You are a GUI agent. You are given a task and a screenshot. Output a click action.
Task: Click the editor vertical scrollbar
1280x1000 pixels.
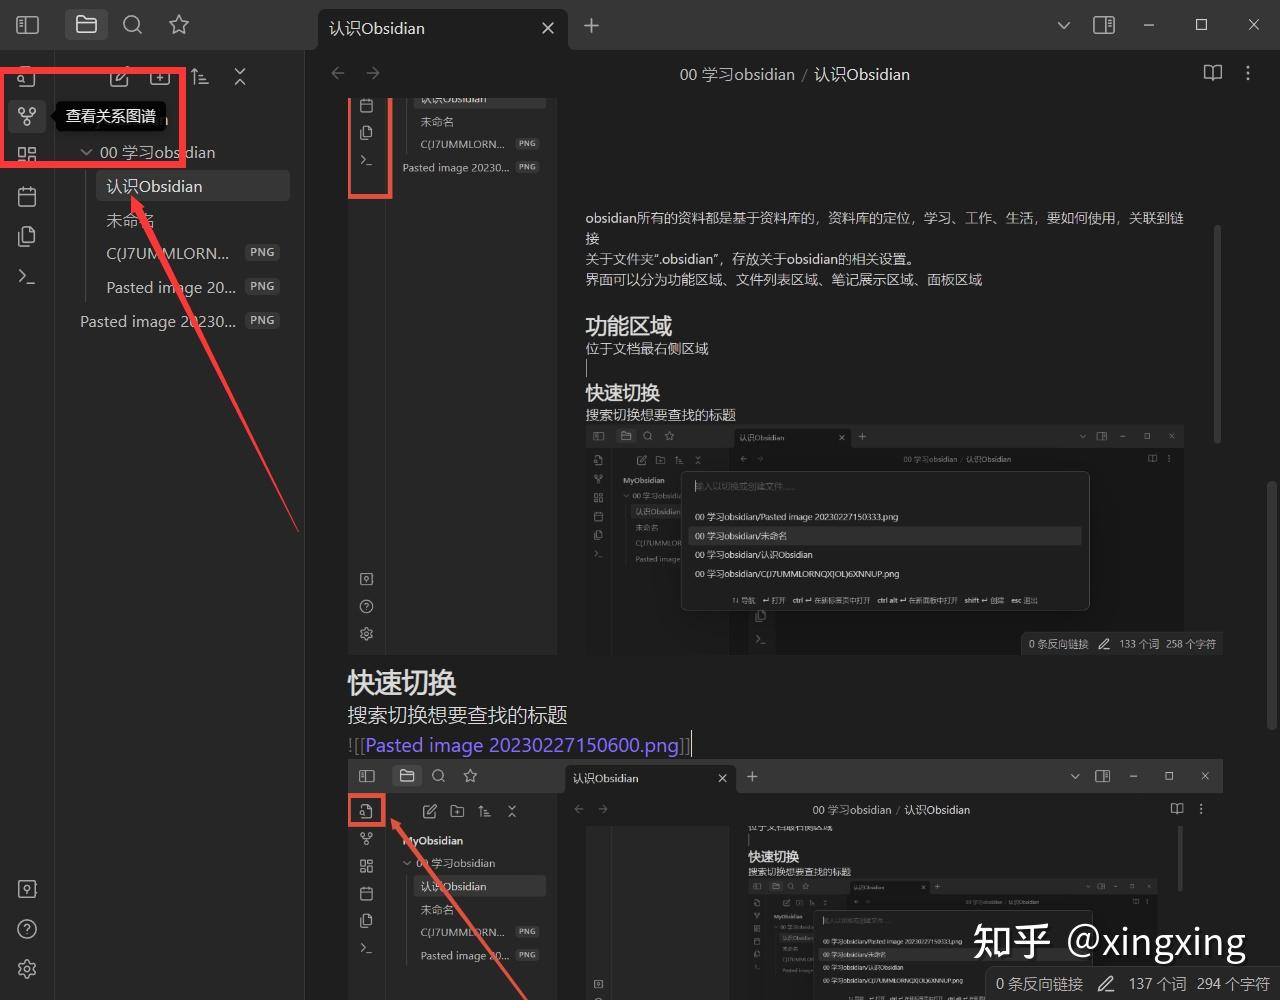(1272, 605)
